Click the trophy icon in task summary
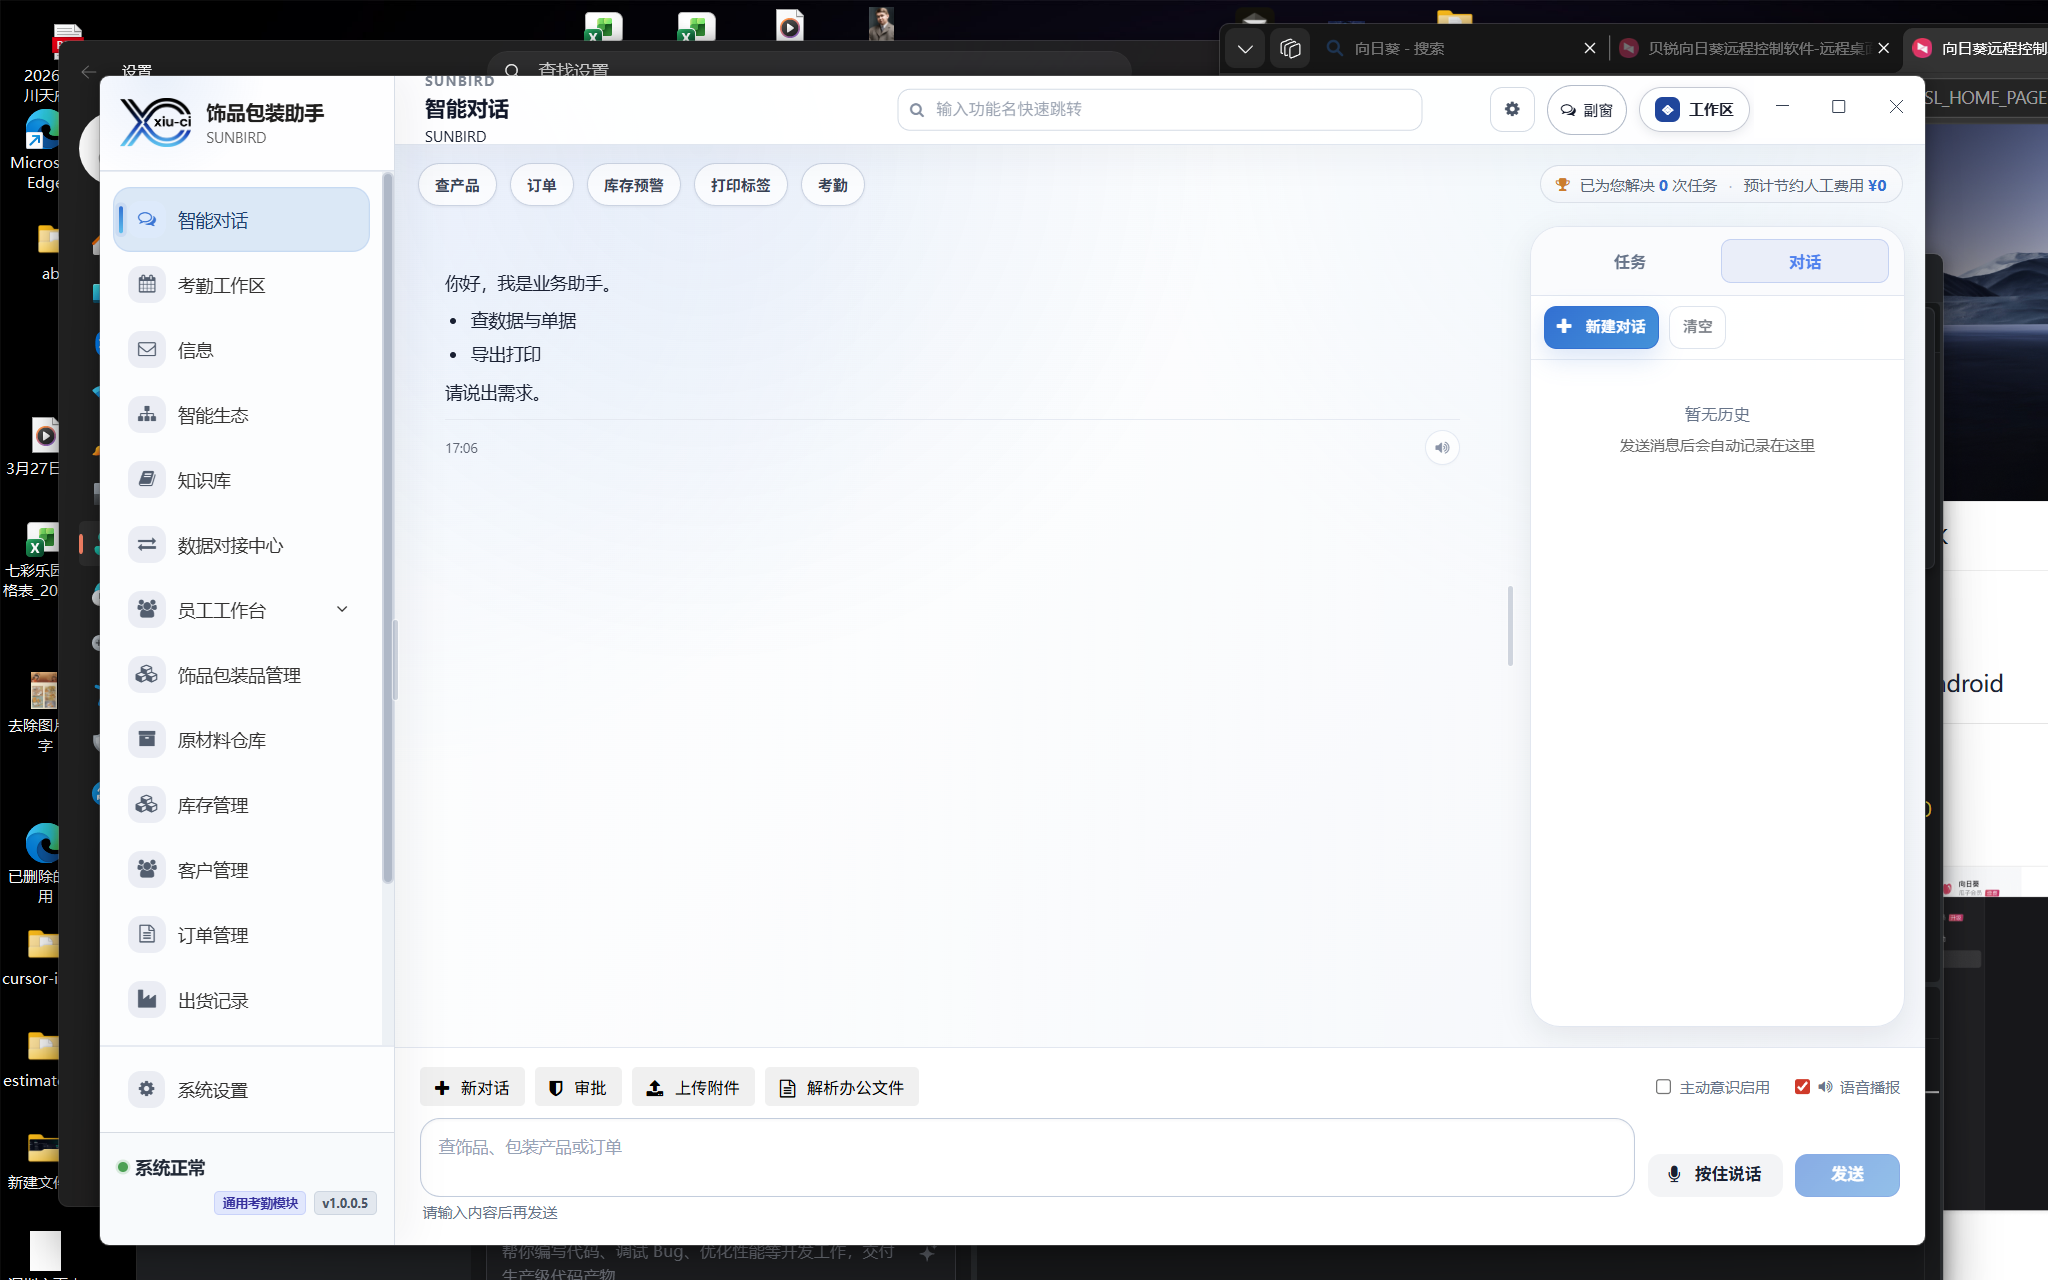The width and height of the screenshot is (2048, 1280). pyautogui.click(x=1562, y=185)
